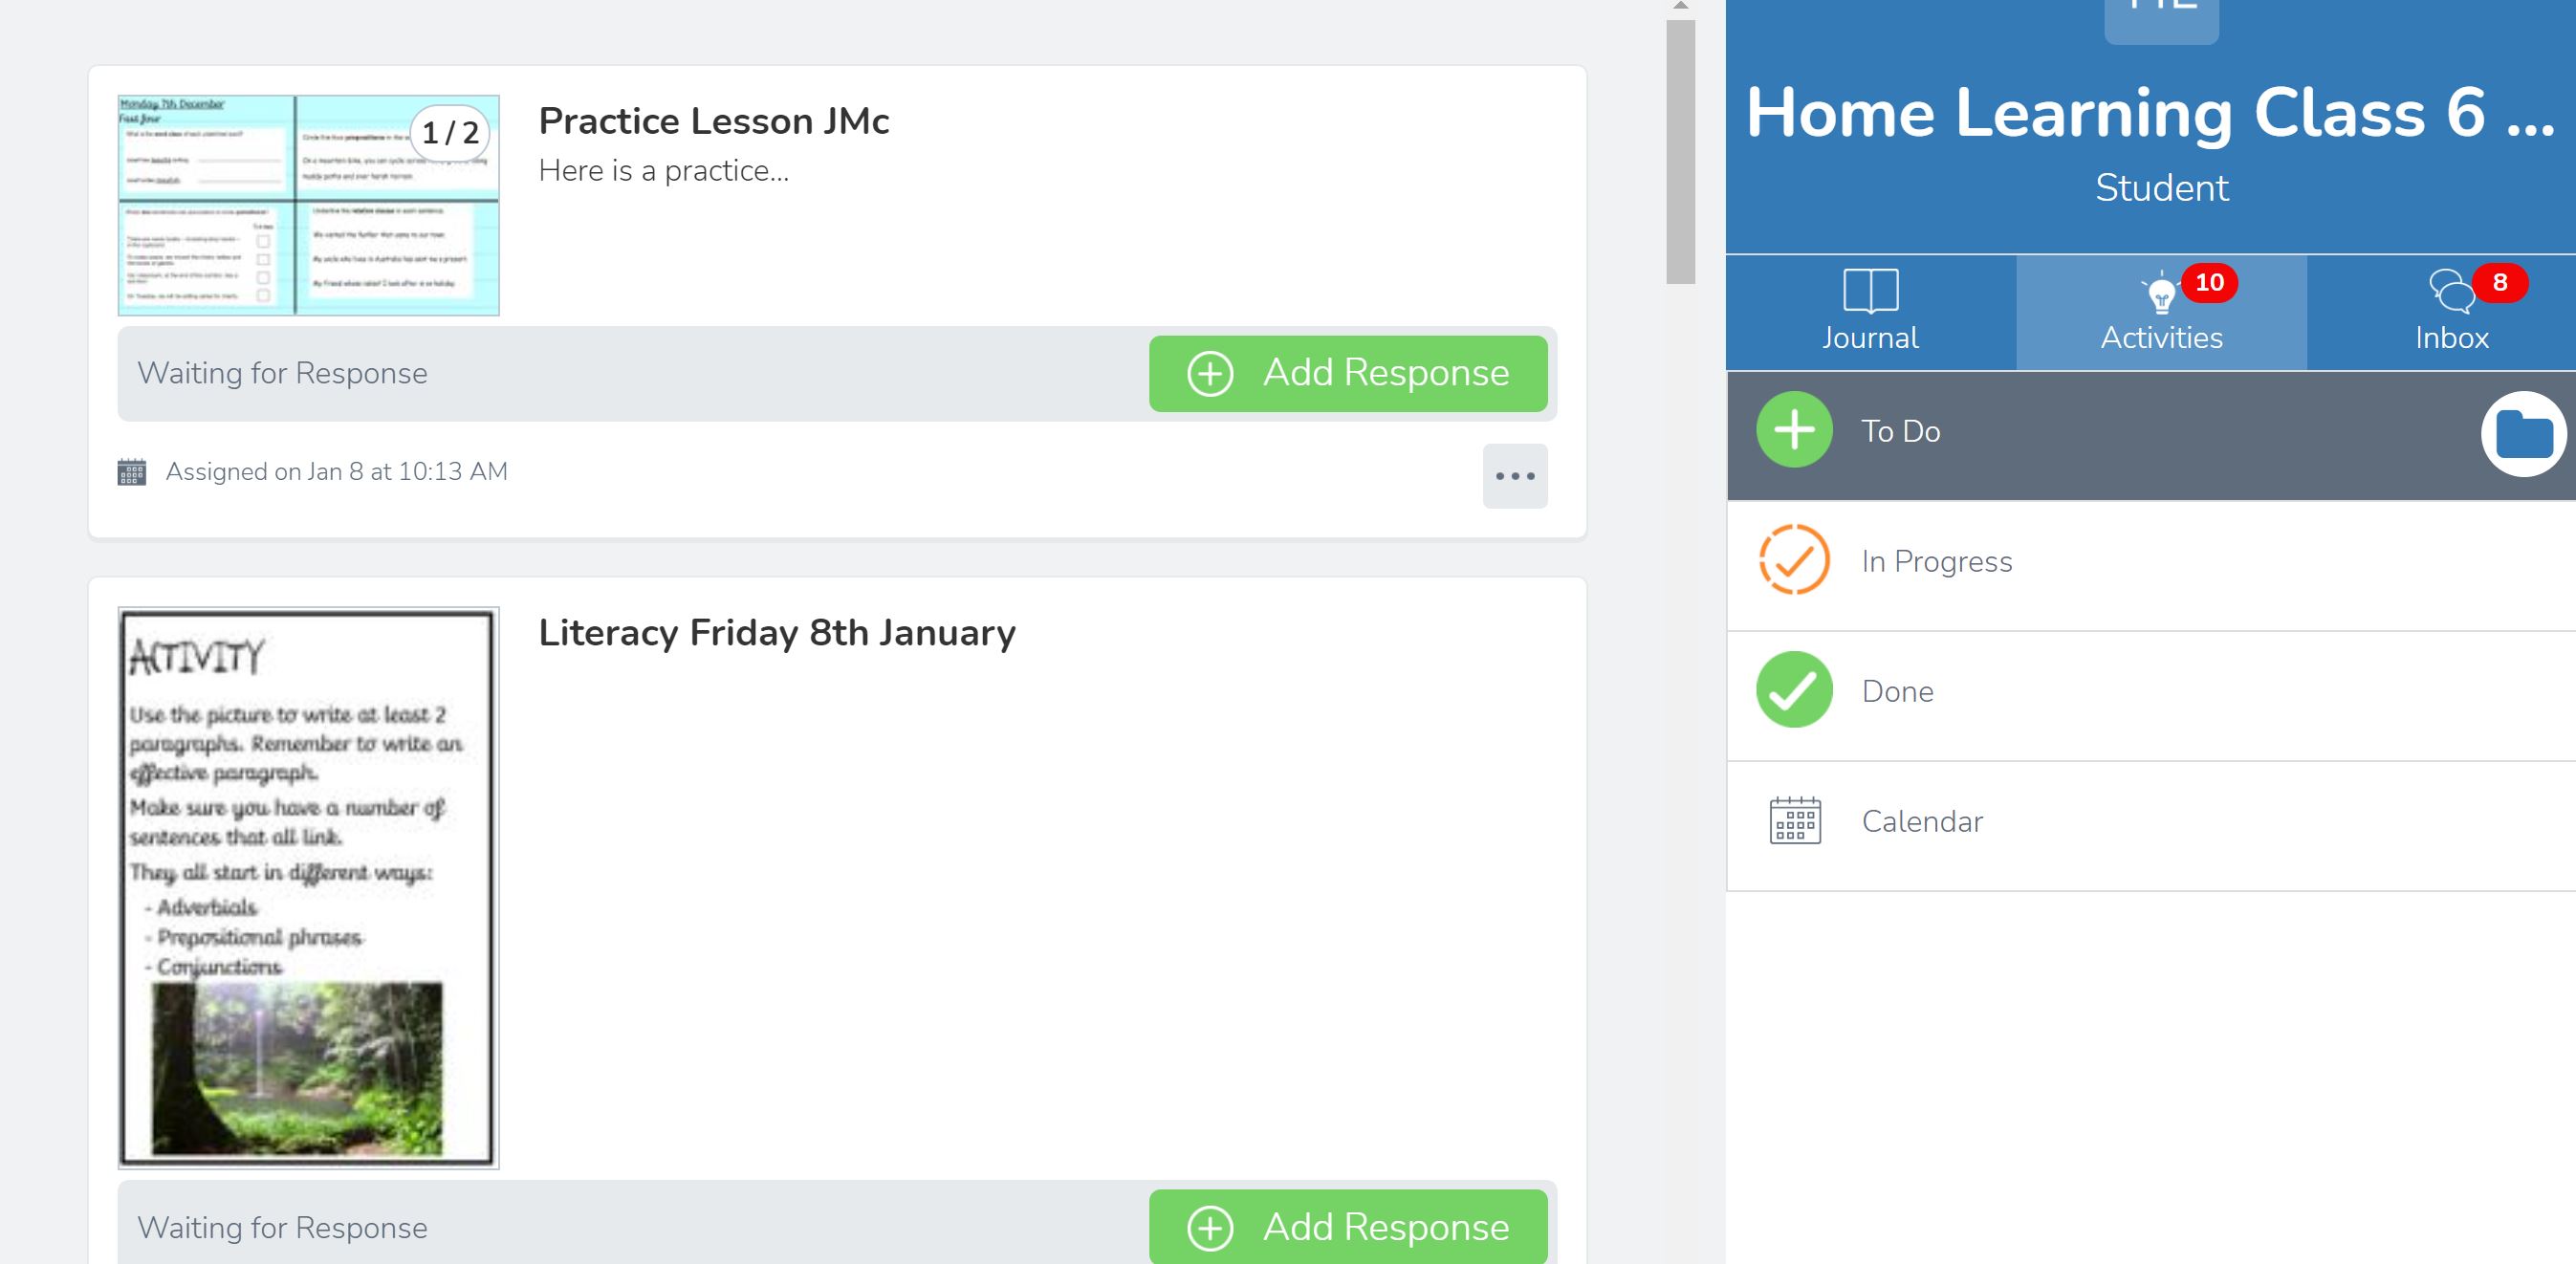Click the green Done checkmark icon
This screenshot has width=2576, height=1264.
(x=1794, y=690)
